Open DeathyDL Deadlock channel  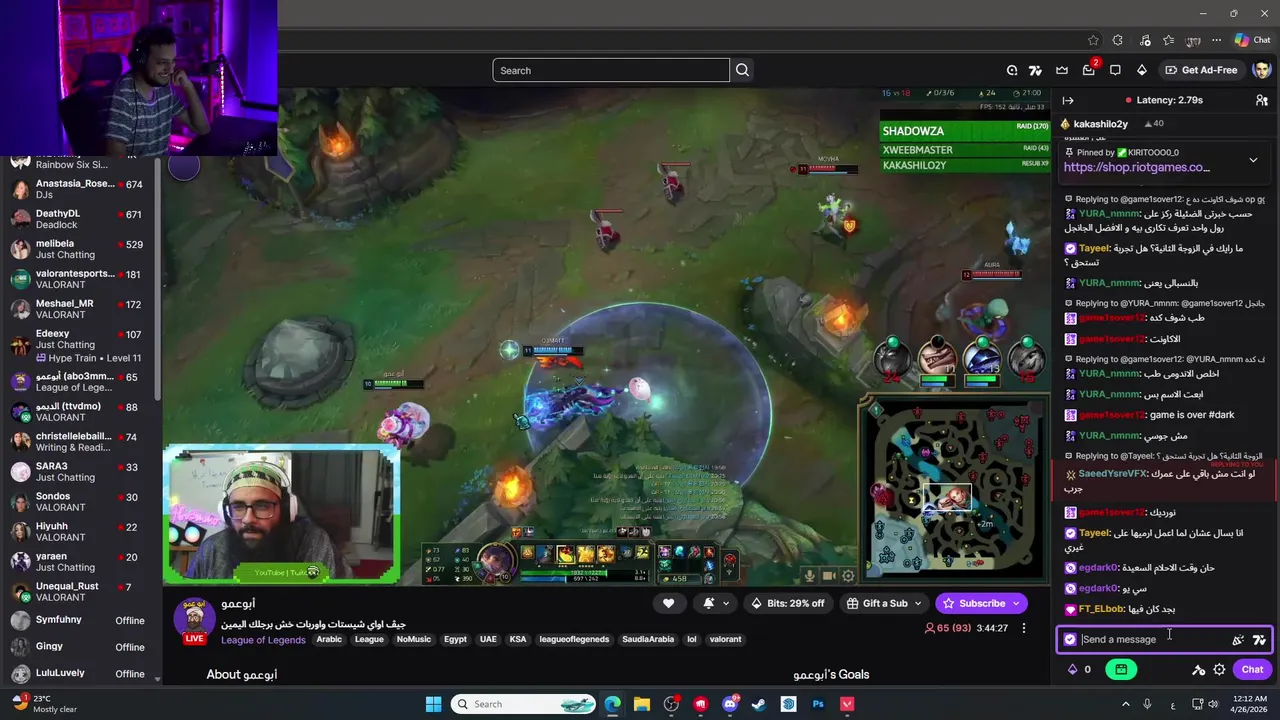(x=80, y=219)
